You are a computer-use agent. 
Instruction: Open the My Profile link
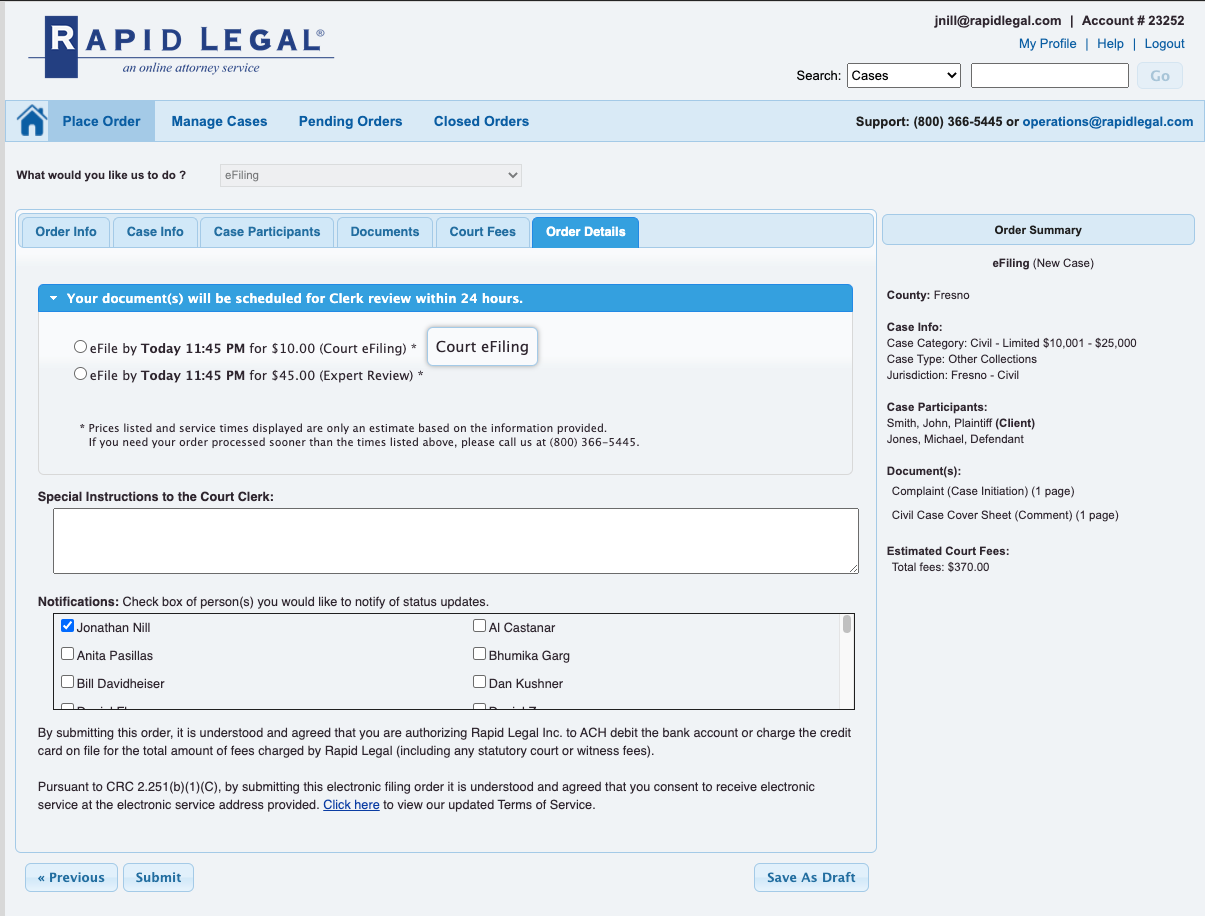point(1048,44)
